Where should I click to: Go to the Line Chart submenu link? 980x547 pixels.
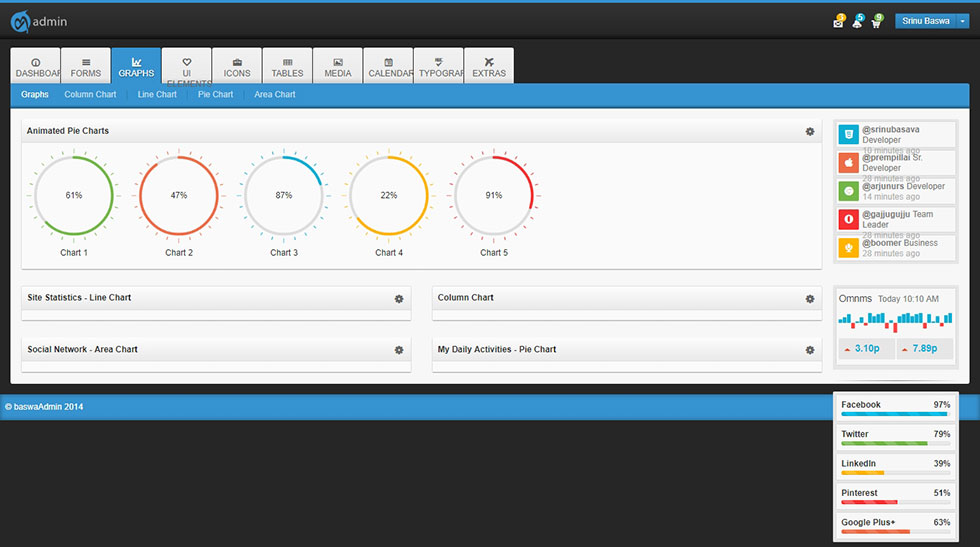pos(157,94)
